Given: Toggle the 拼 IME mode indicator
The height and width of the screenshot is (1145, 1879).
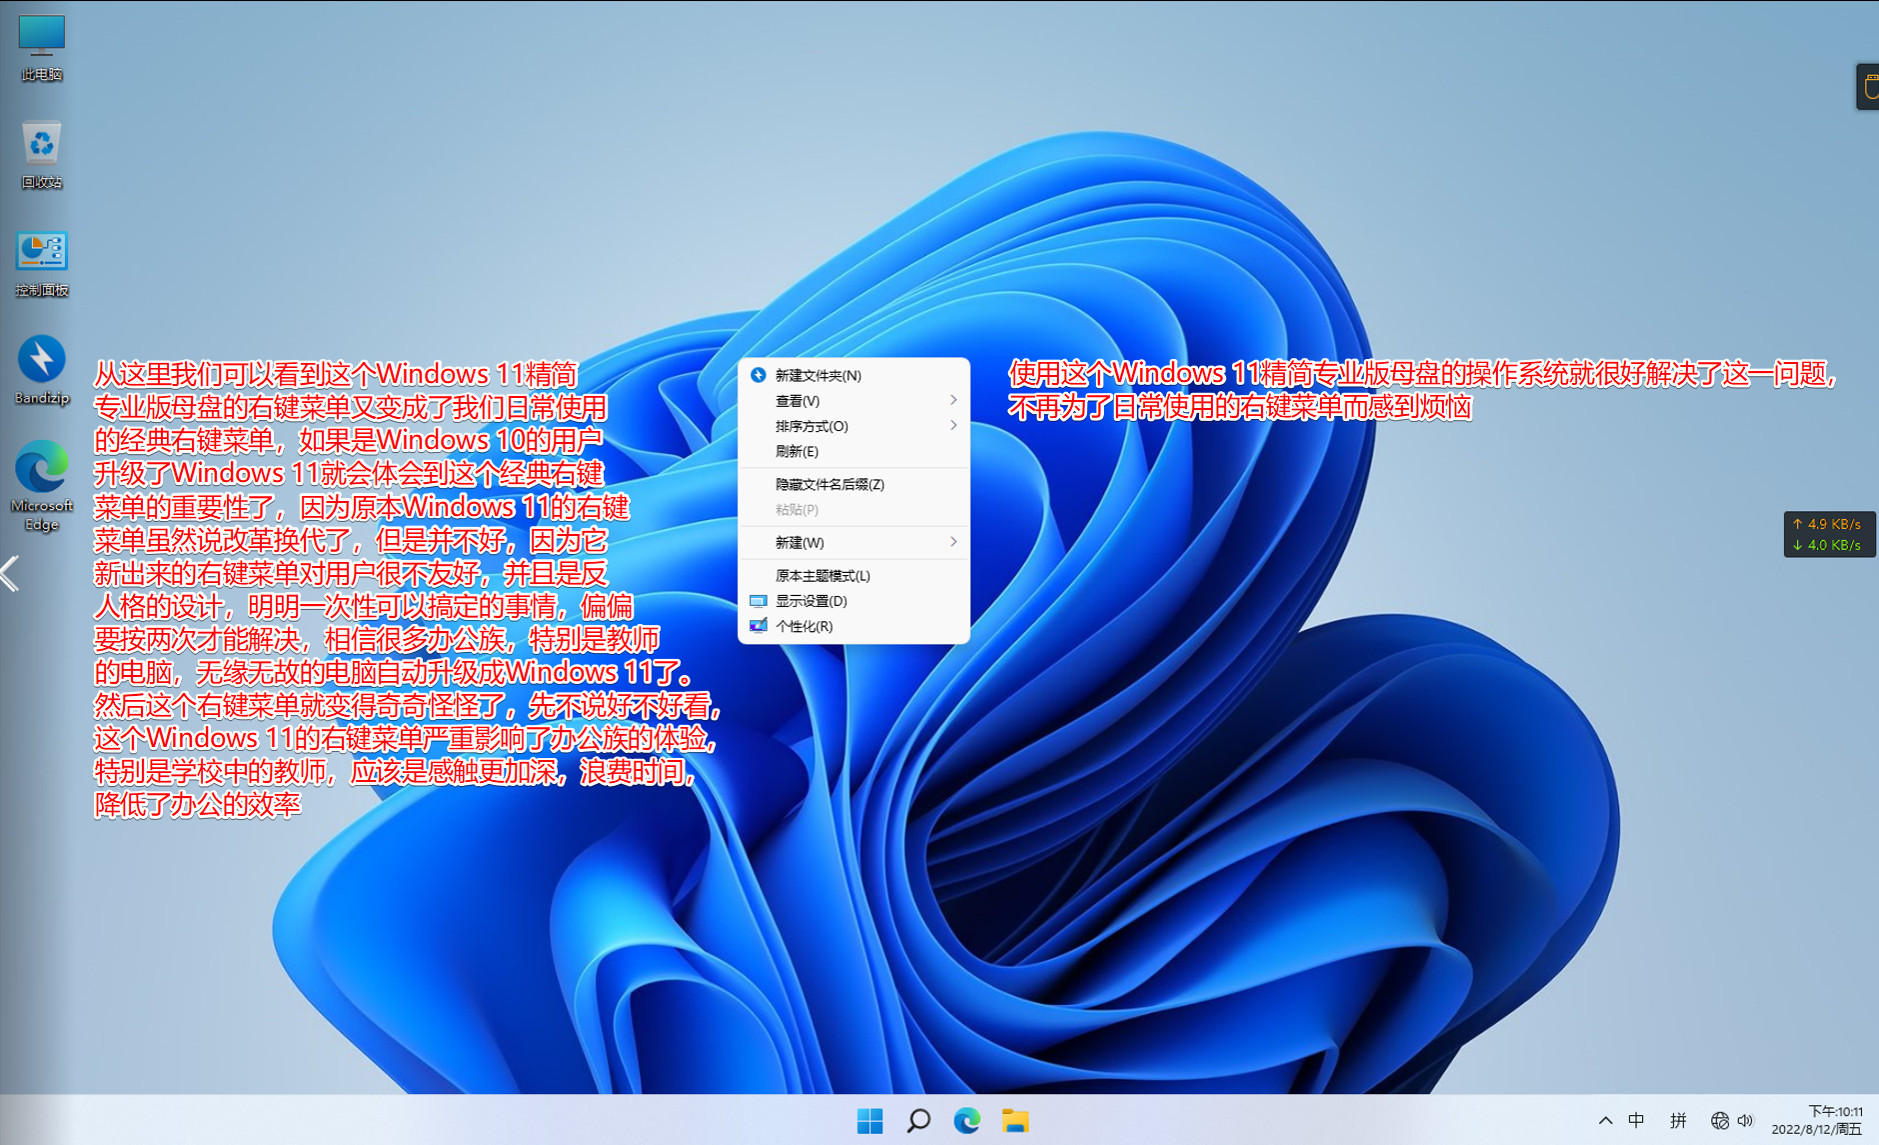Looking at the screenshot, I should click(1678, 1121).
